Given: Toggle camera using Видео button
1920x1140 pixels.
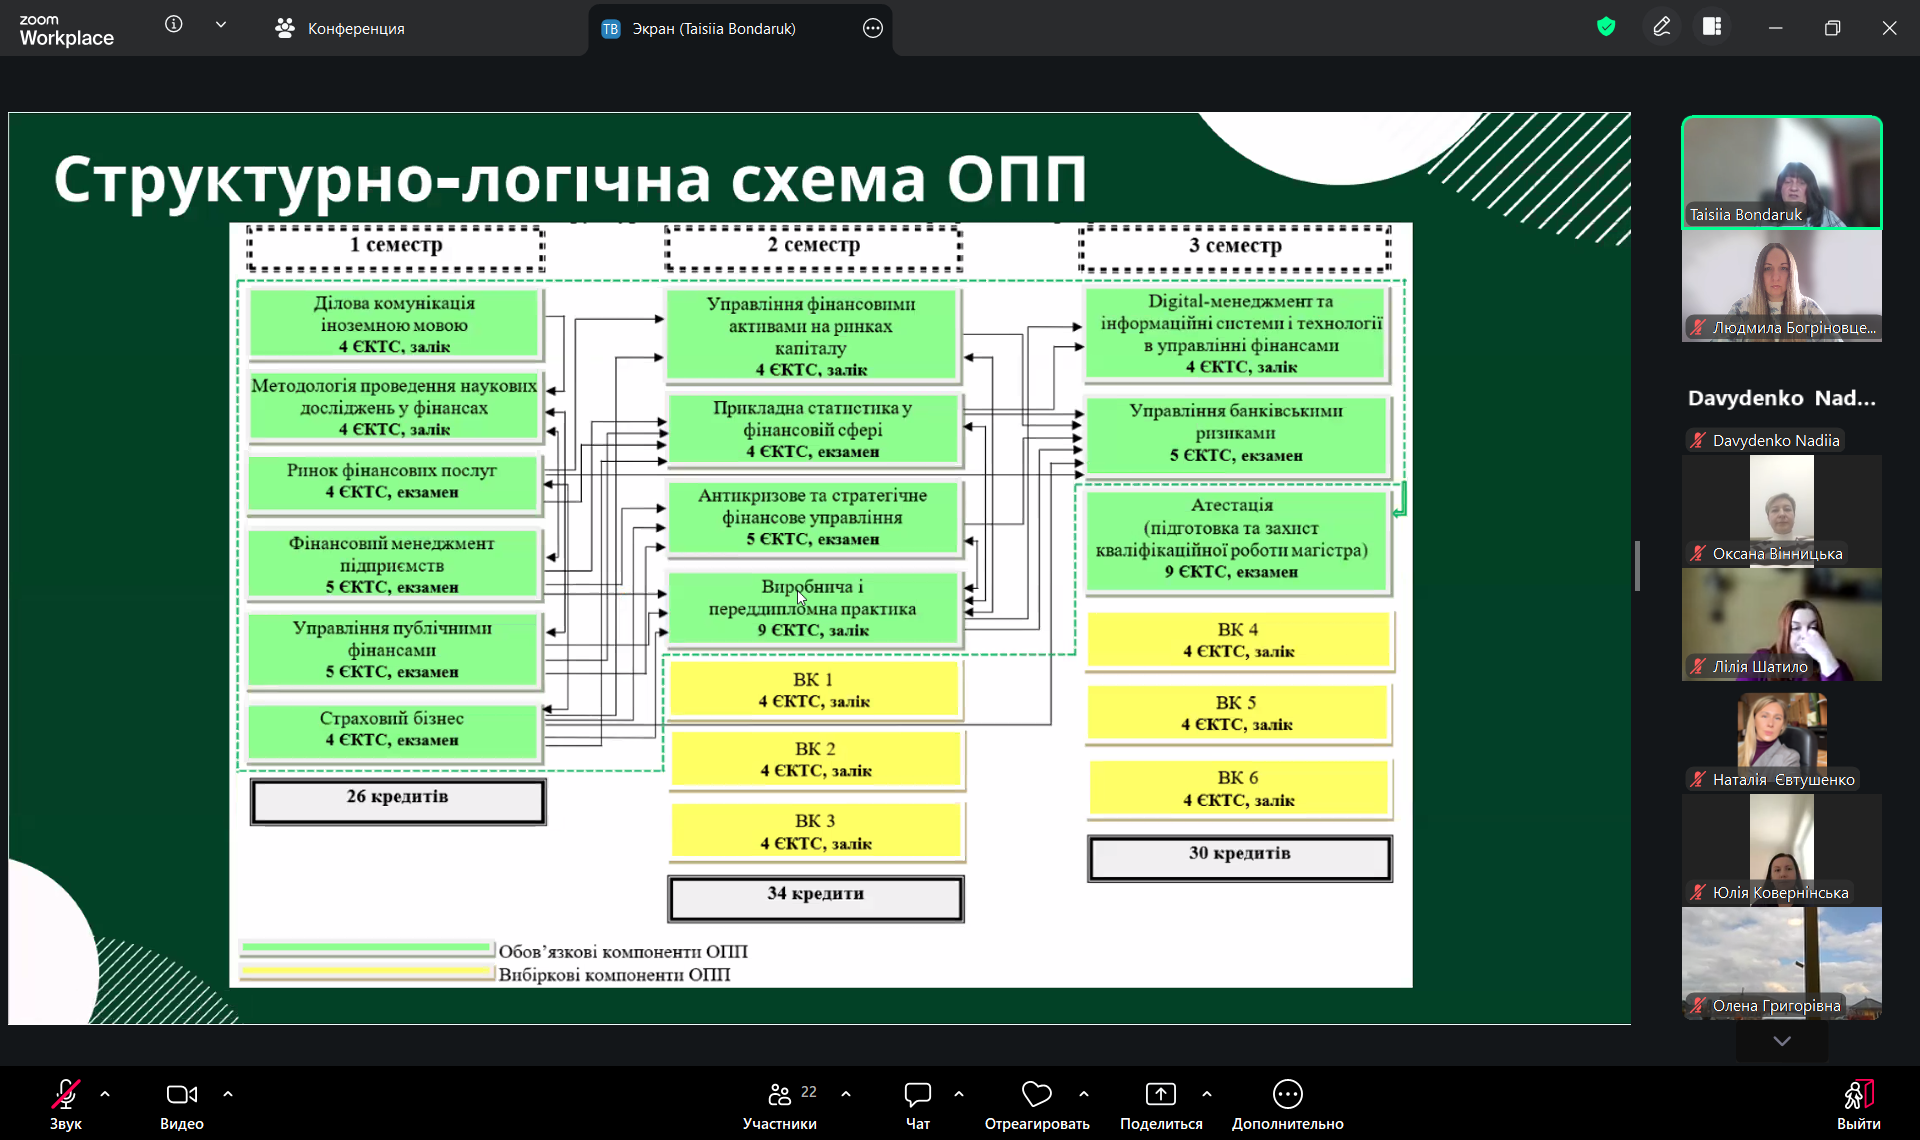Looking at the screenshot, I should pyautogui.click(x=182, y=1103).
